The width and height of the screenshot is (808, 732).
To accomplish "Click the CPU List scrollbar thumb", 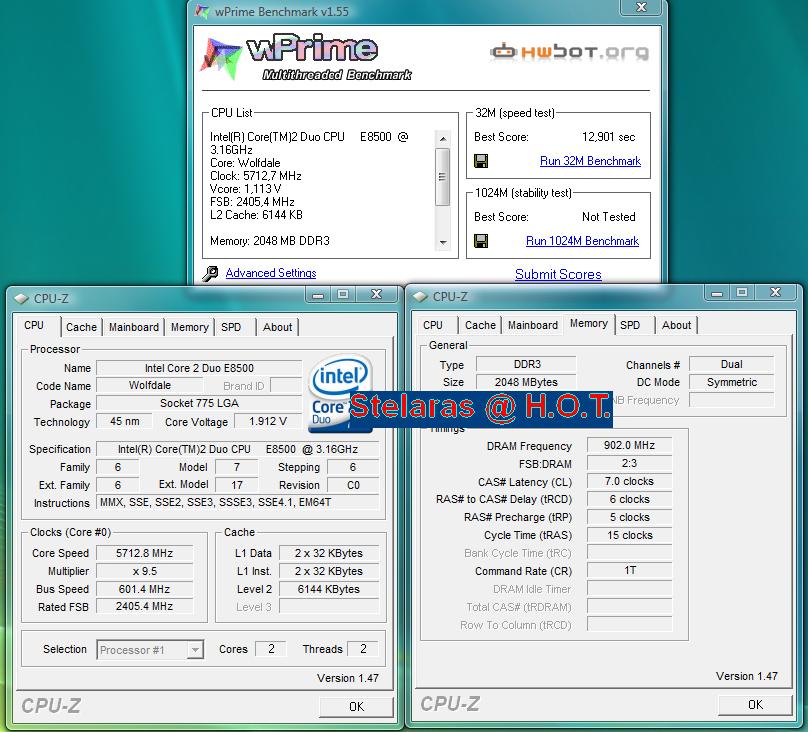I will [443, 177].
